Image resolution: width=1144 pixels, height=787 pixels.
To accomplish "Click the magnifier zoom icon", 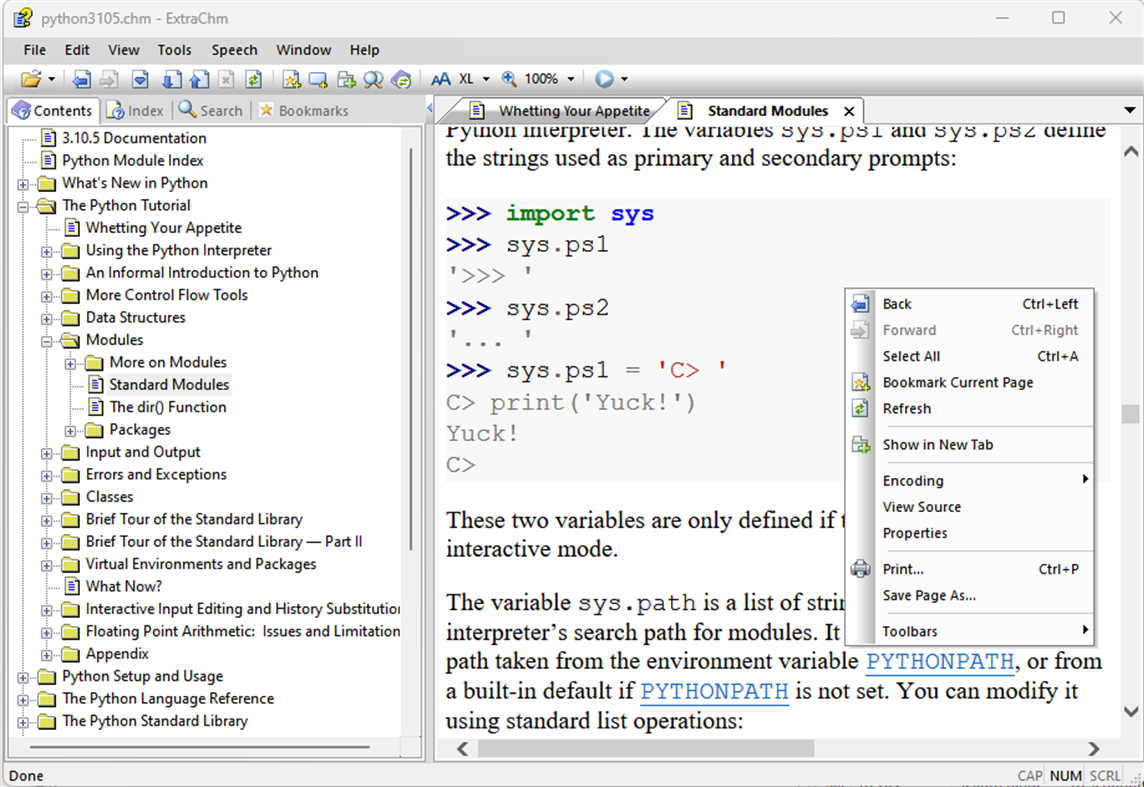I will coord(509,79).
